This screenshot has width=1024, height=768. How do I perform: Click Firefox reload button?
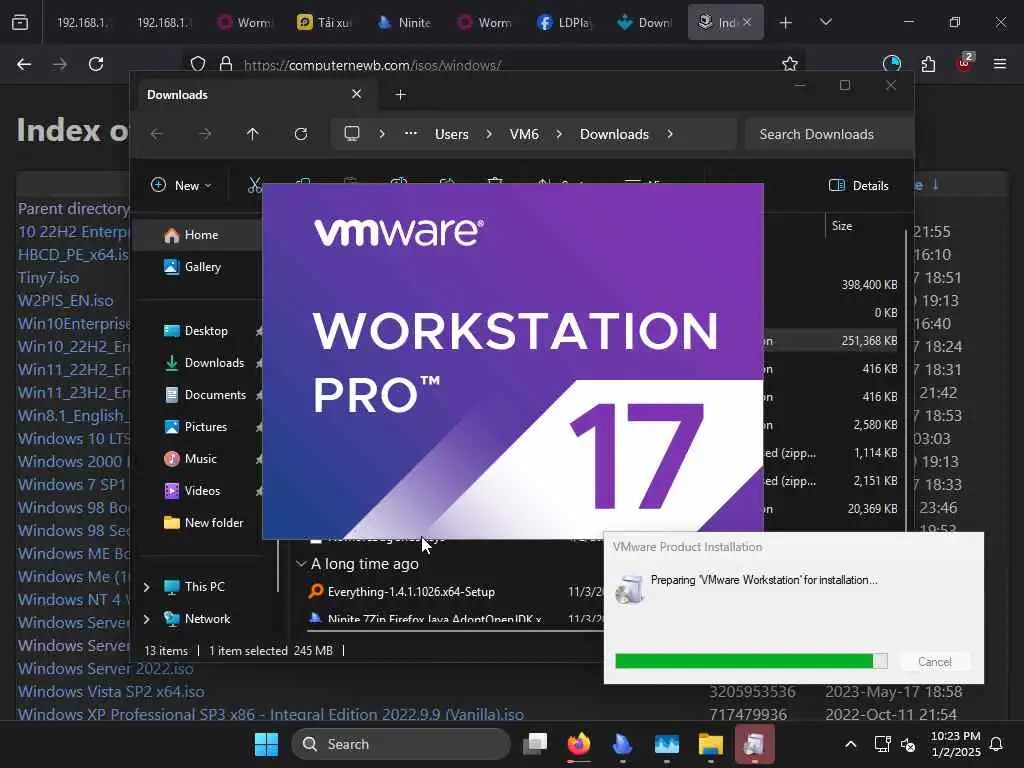(96, 64)
